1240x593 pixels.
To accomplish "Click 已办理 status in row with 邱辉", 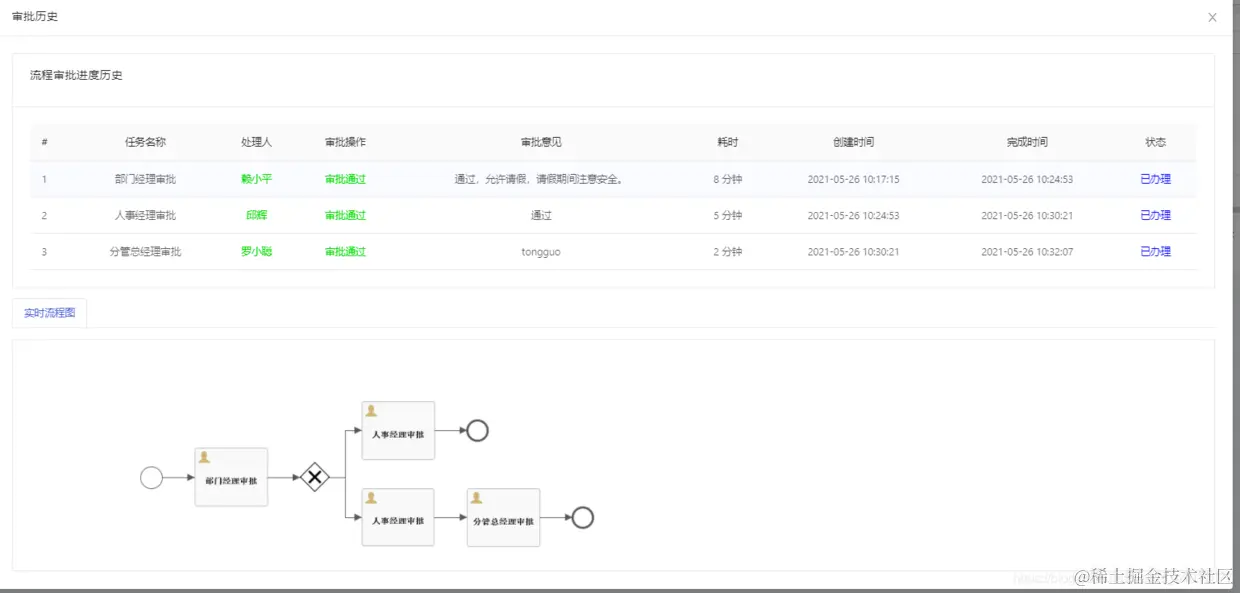I will pos(1155,215).
